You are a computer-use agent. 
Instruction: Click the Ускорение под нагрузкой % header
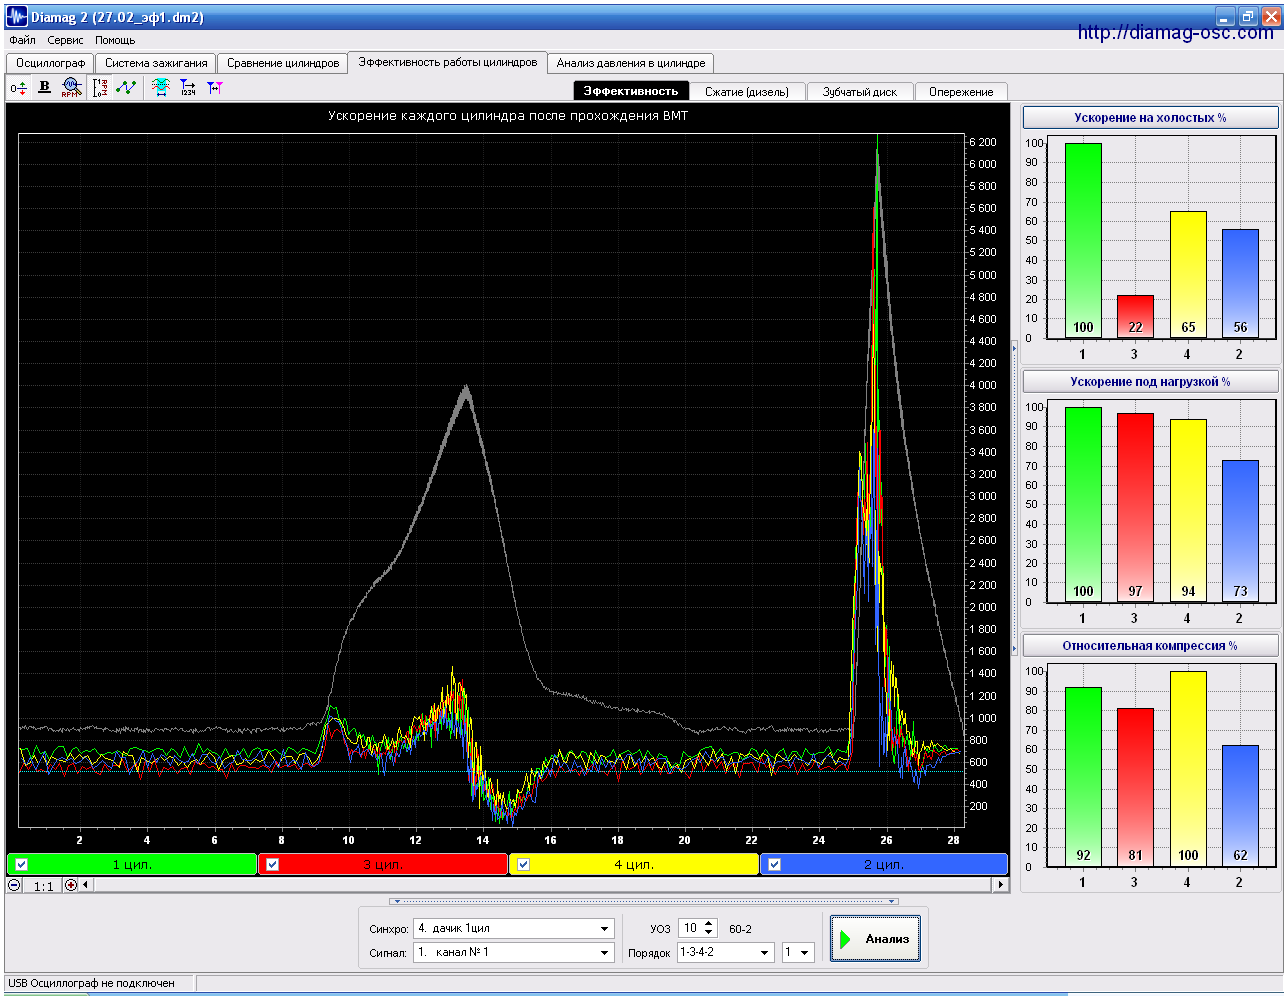click(x=1150, y=381)
